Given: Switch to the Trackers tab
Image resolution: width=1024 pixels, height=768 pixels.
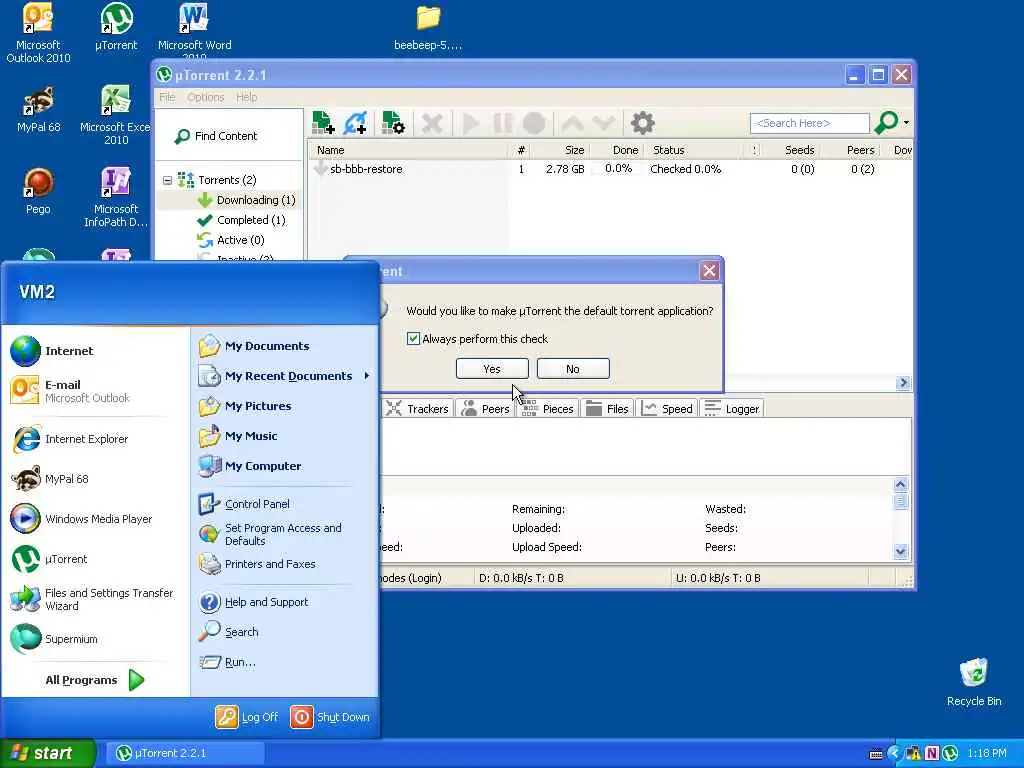Looking at the screenshot, I should 417,409.
